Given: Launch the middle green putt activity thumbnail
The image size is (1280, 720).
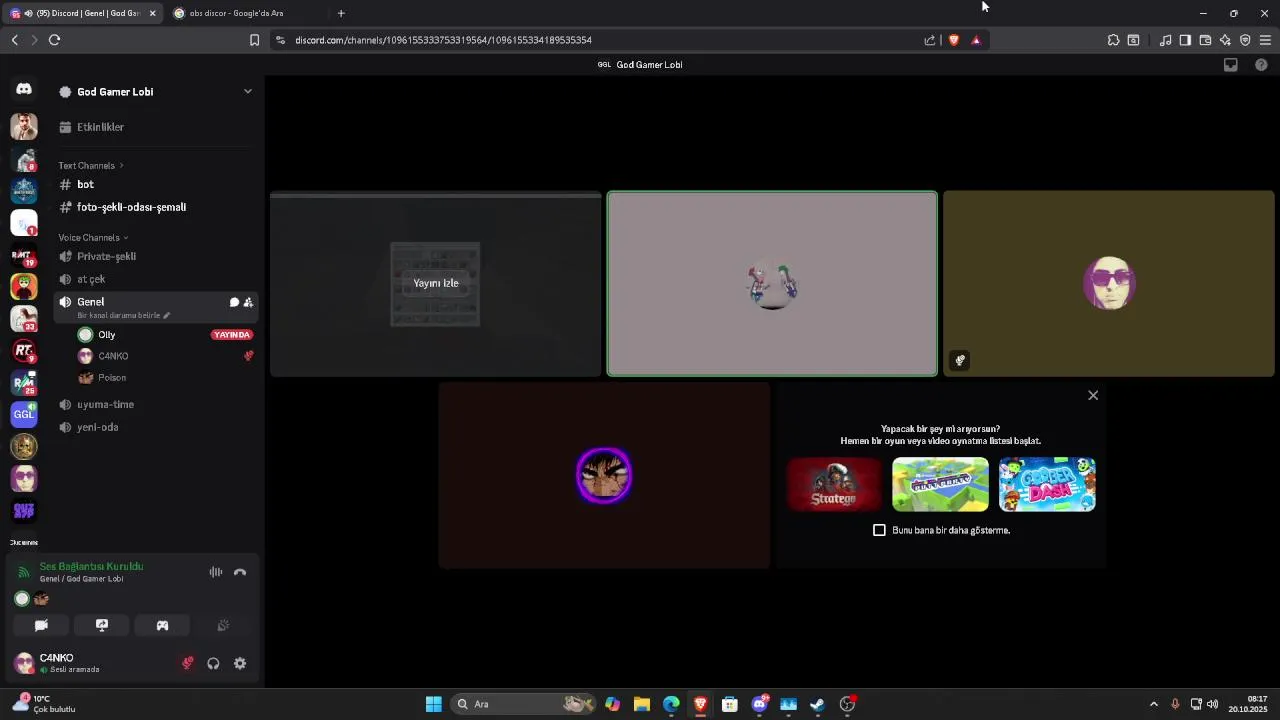Looking at the screenshot, I should (940, 484).
